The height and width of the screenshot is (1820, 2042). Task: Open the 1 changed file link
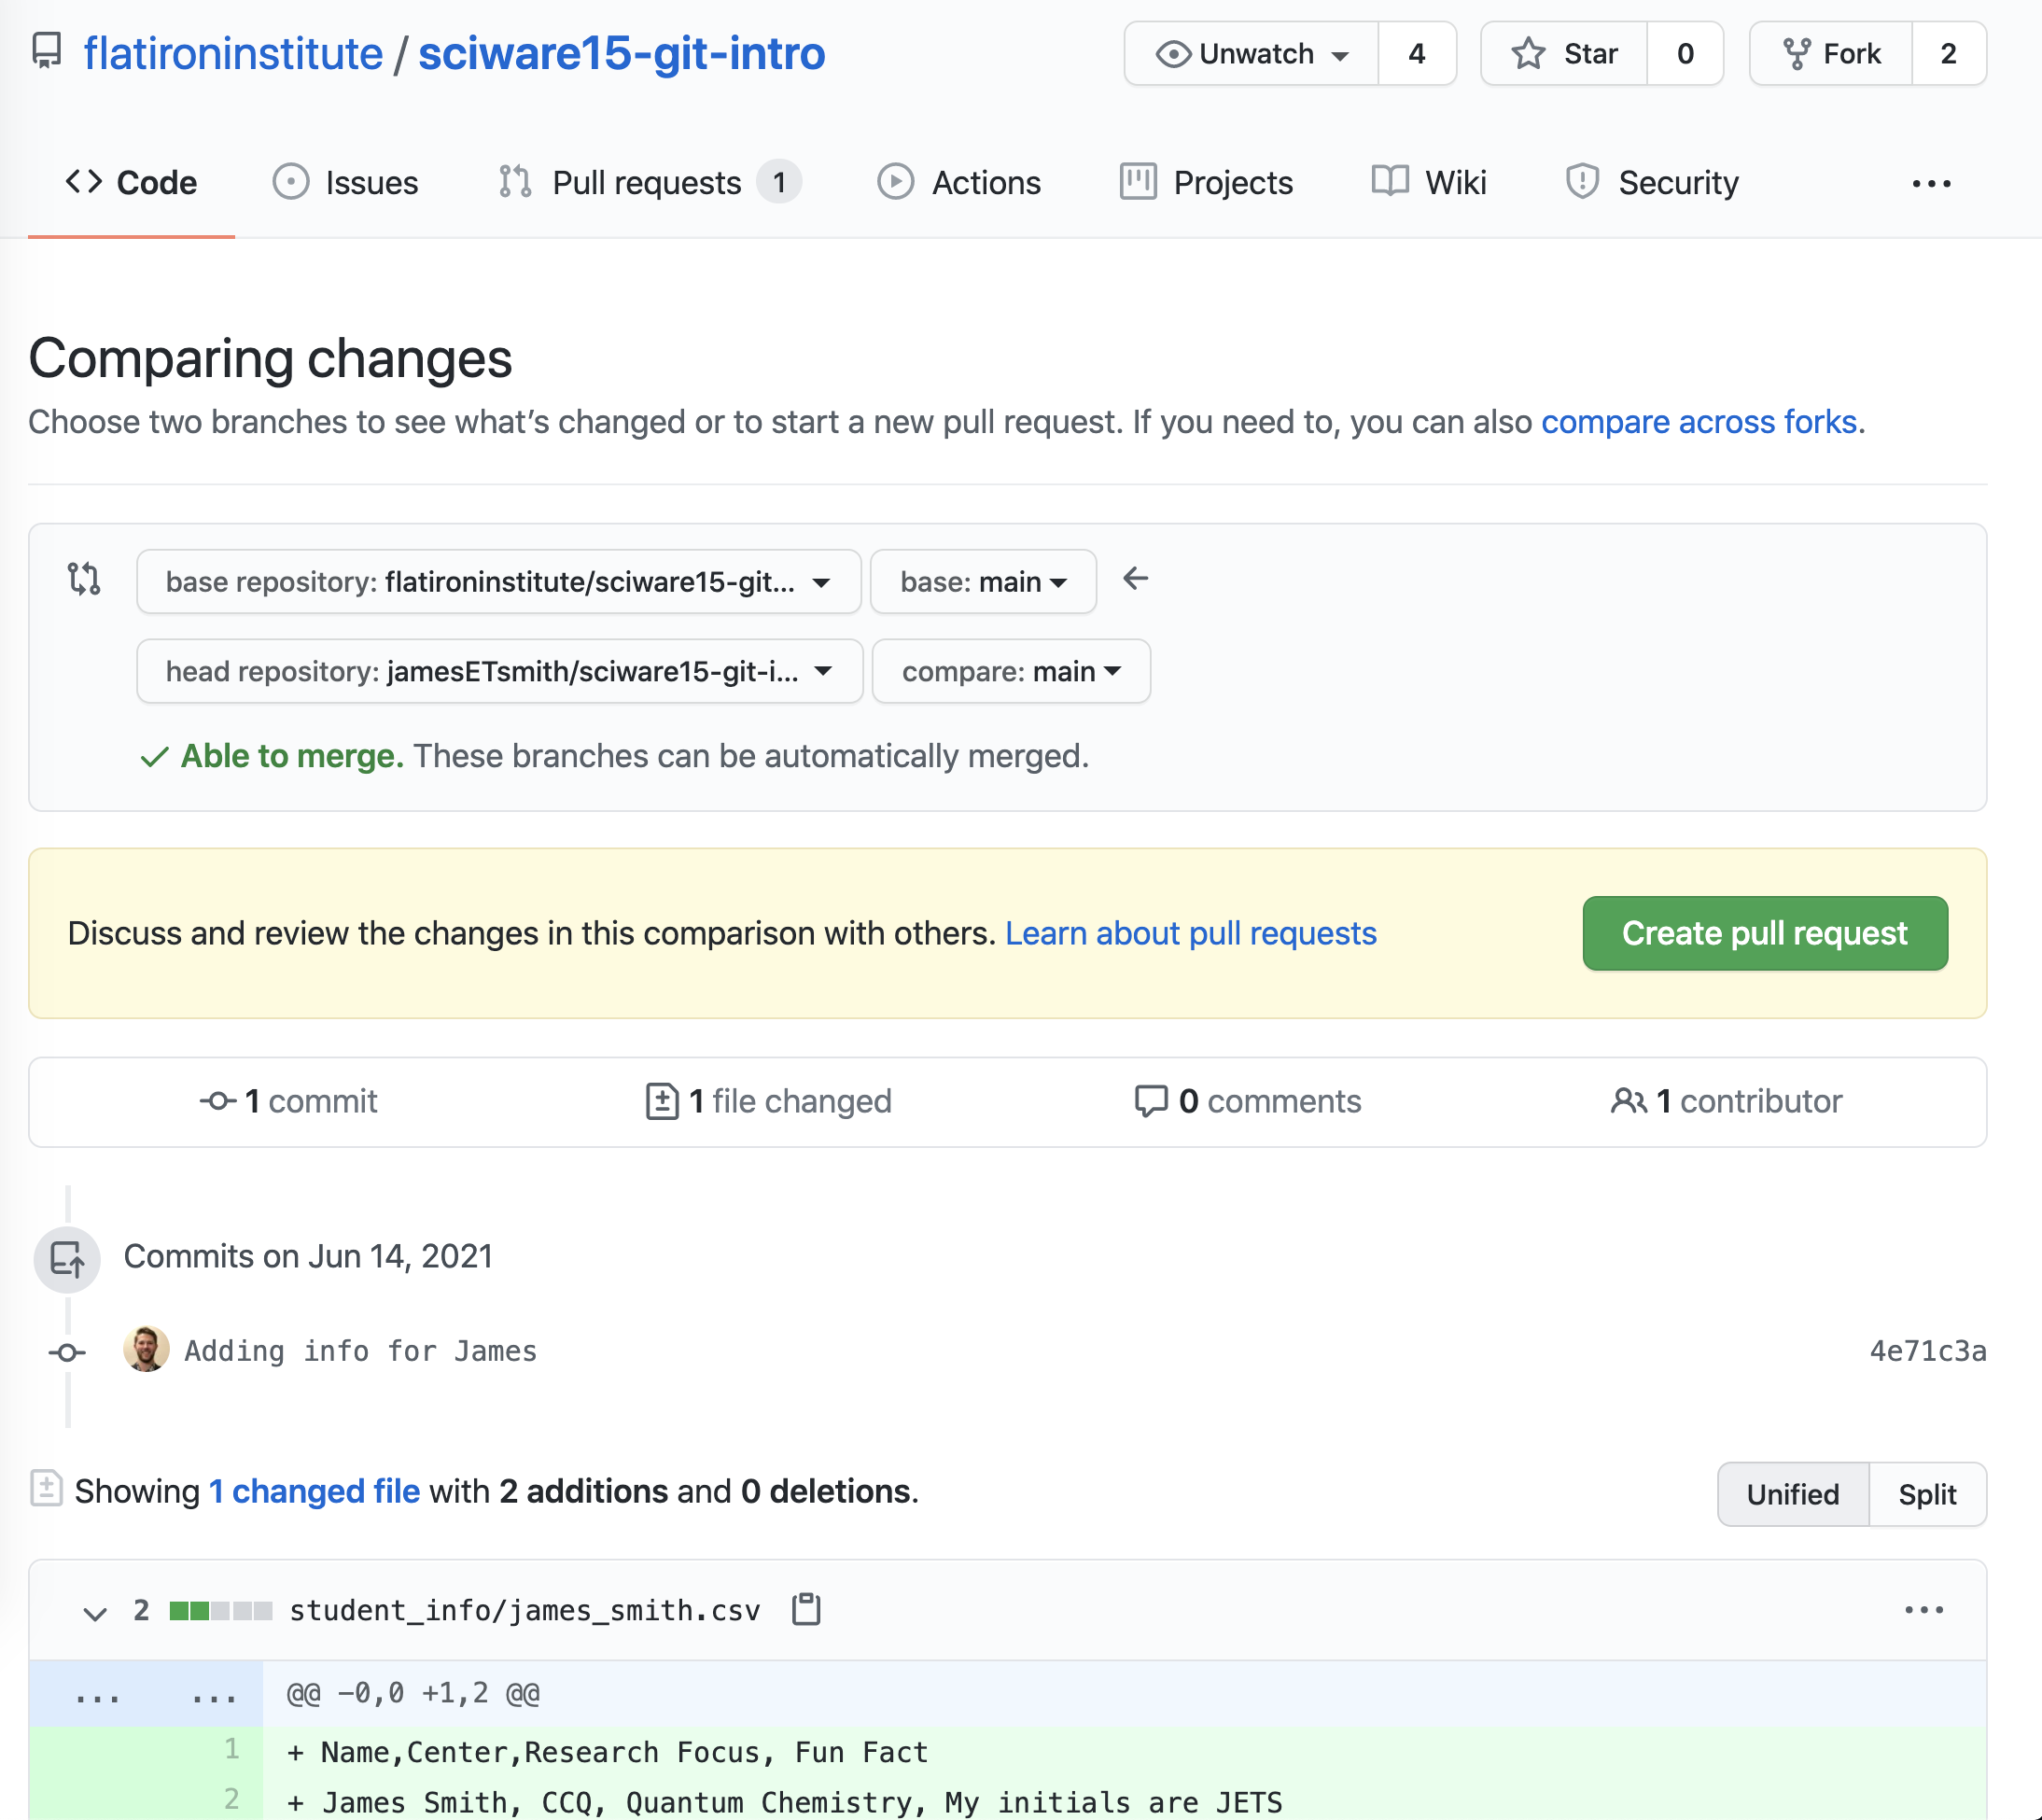[314, 1491]
